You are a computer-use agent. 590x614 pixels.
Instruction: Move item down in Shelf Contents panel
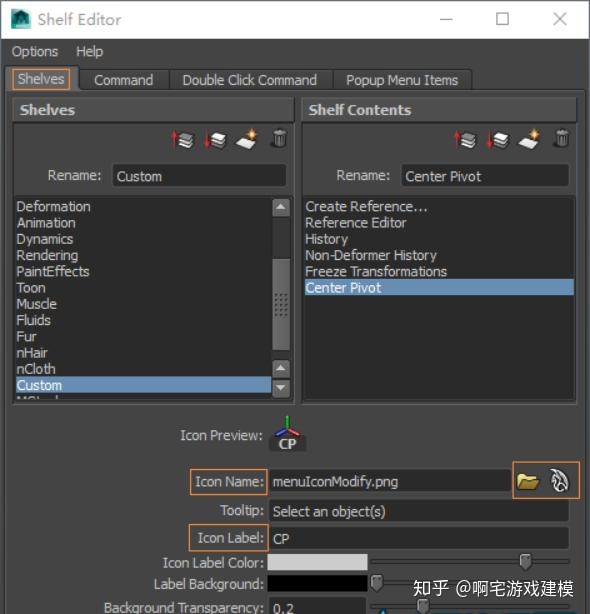coord(498,139)
